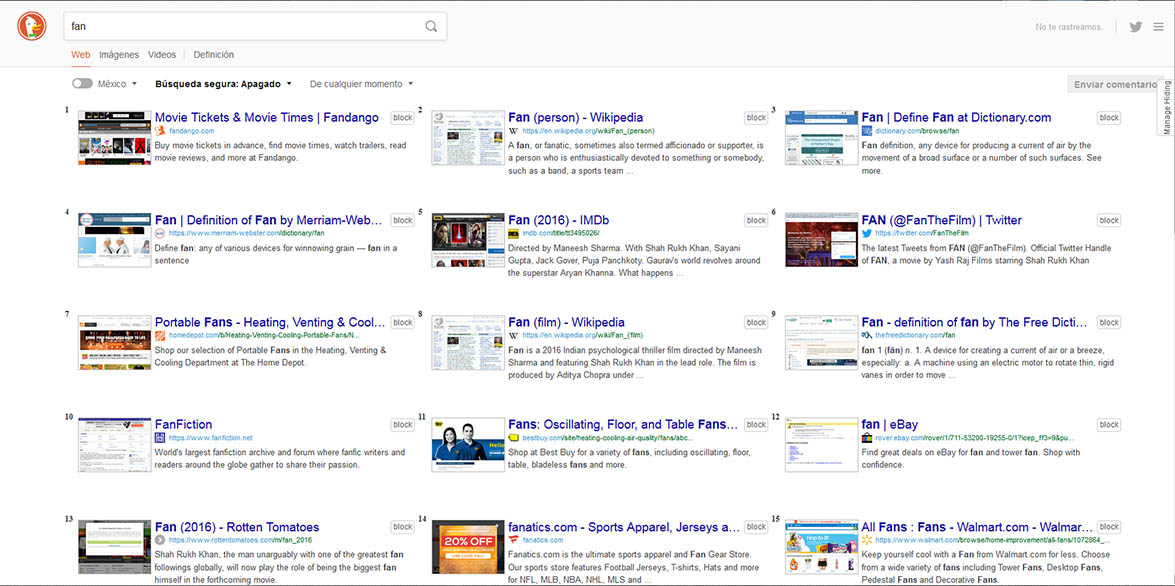The width and height of the screenshot is (1175, 586).
Task: Block the Merriam-Webster result
Action: coord(402,220)
